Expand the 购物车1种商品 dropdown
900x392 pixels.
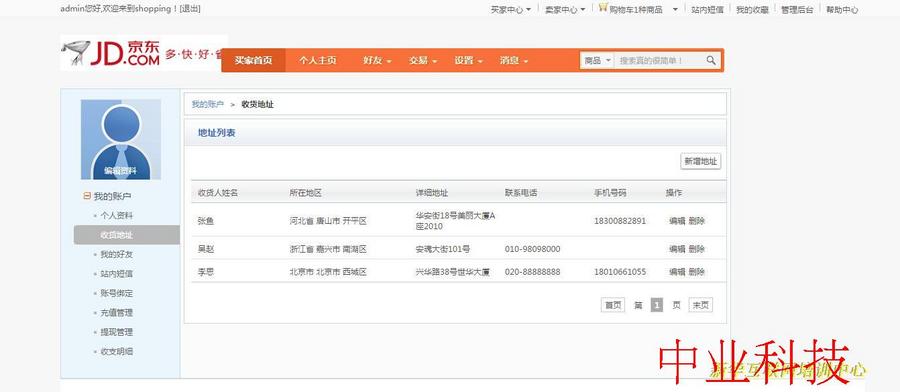(x=675, y=10)
